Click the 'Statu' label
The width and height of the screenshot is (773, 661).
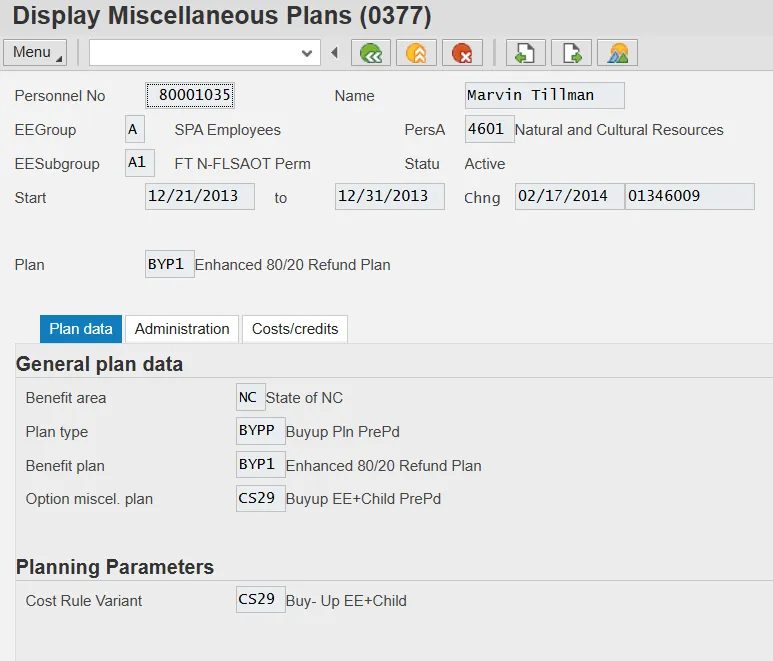[422, 164]
